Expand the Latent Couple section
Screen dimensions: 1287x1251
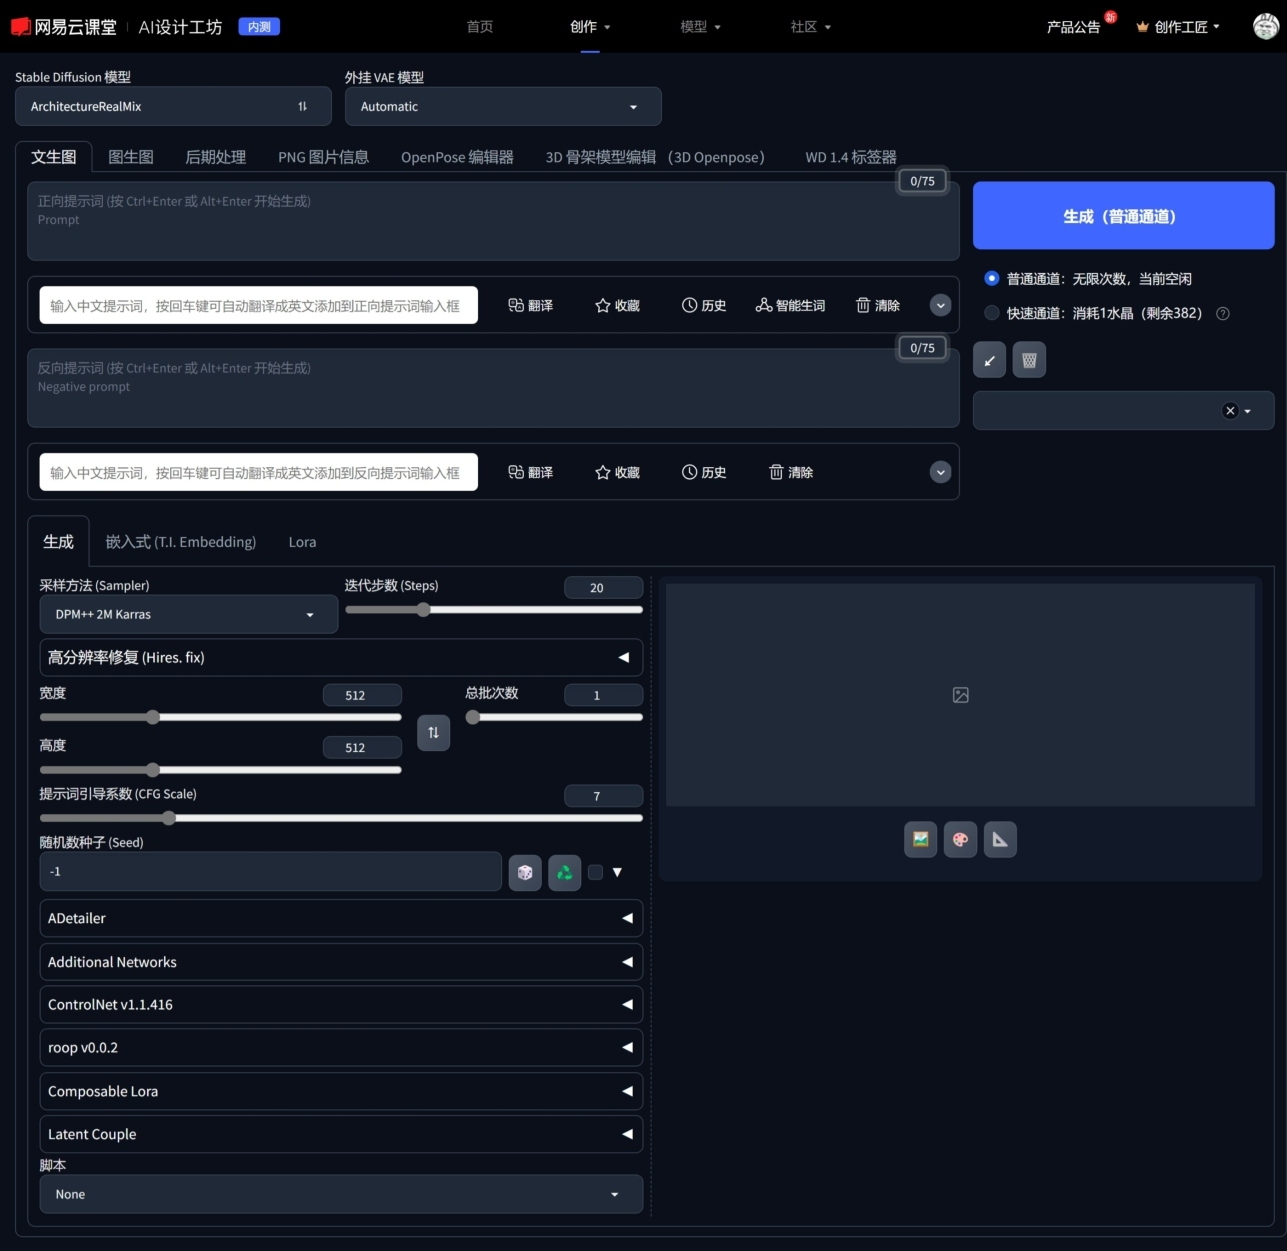click(x=341, y=1134)
